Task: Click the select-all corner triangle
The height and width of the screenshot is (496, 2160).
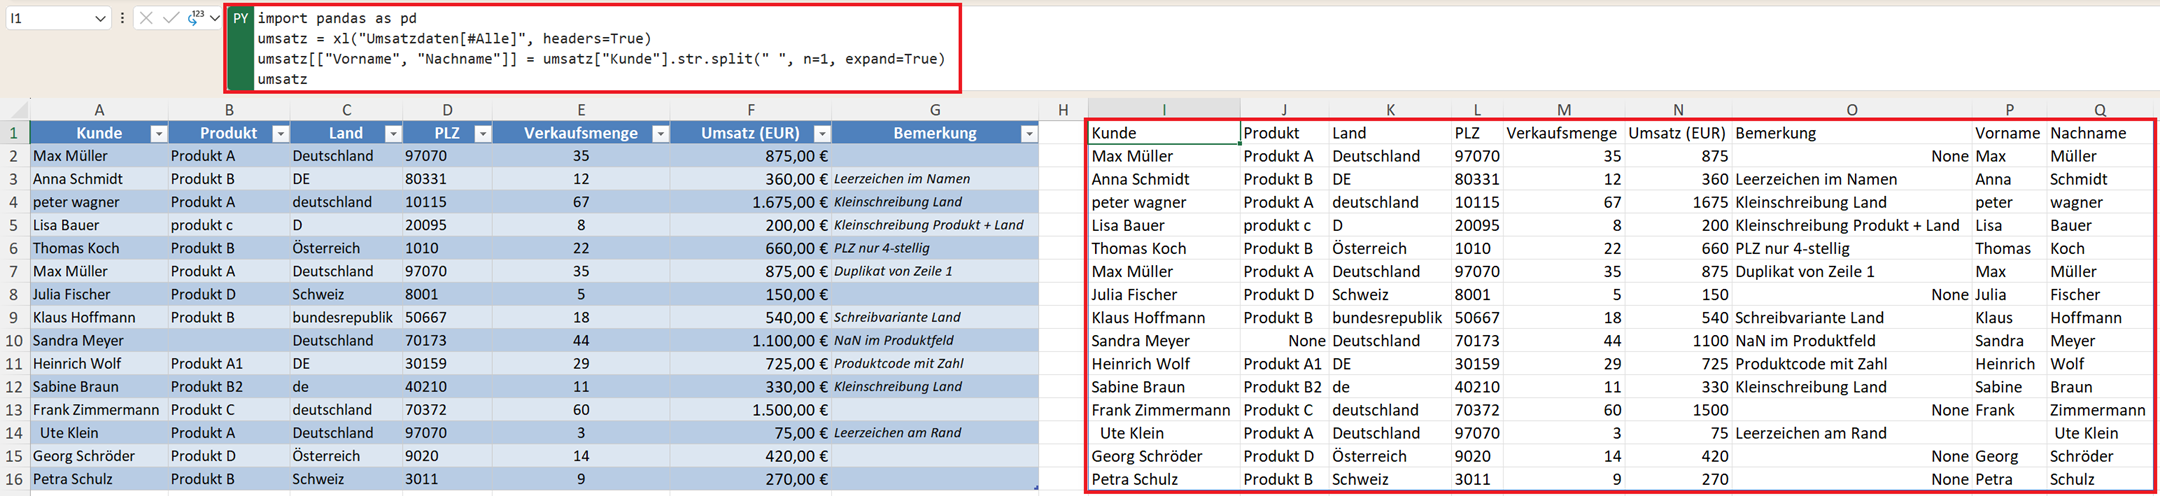Action: tap(15, 110)
